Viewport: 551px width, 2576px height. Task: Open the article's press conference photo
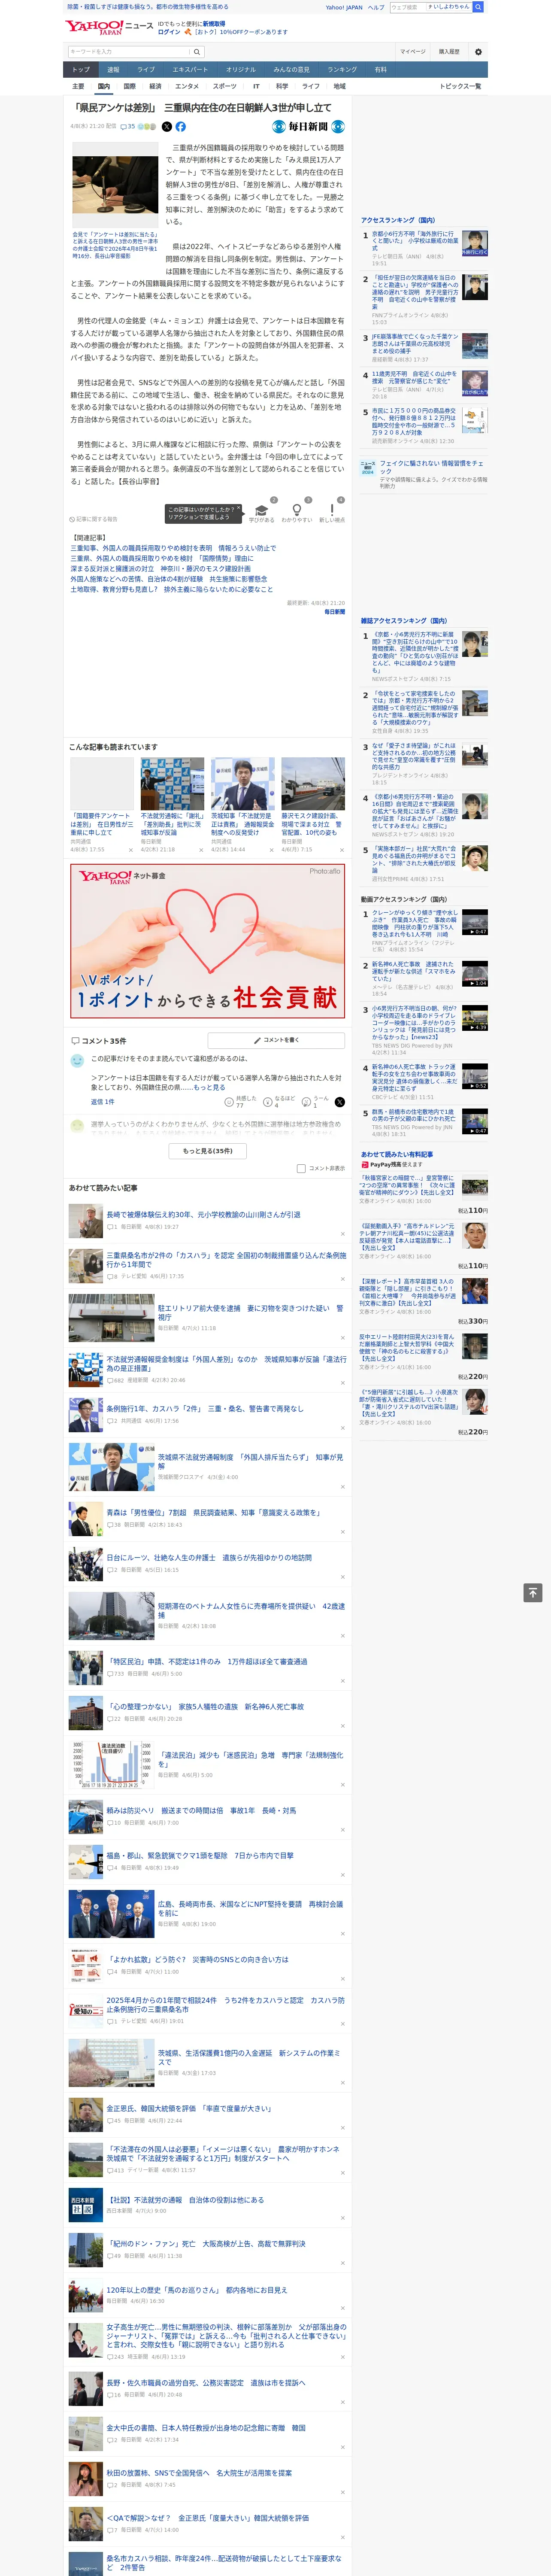(115, 184)
